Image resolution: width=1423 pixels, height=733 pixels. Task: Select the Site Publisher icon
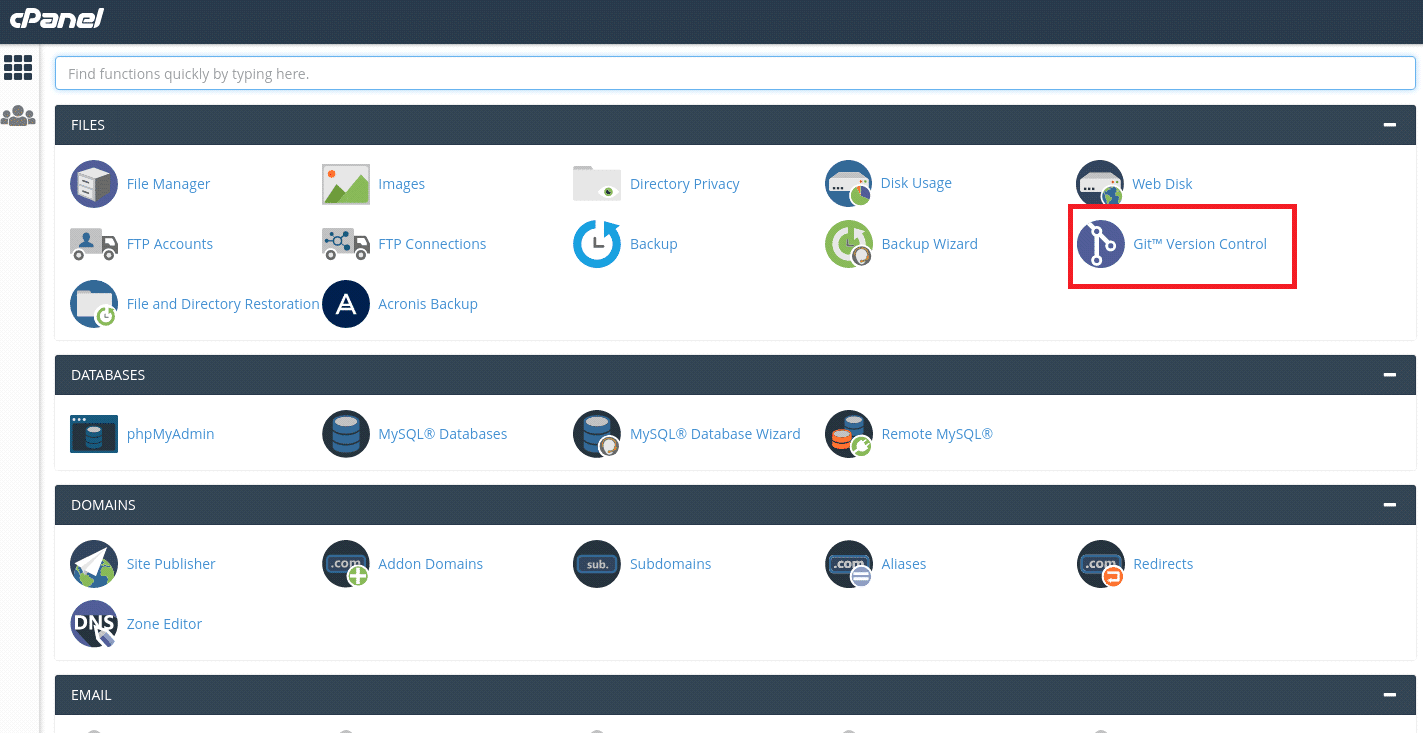(93, 564)
